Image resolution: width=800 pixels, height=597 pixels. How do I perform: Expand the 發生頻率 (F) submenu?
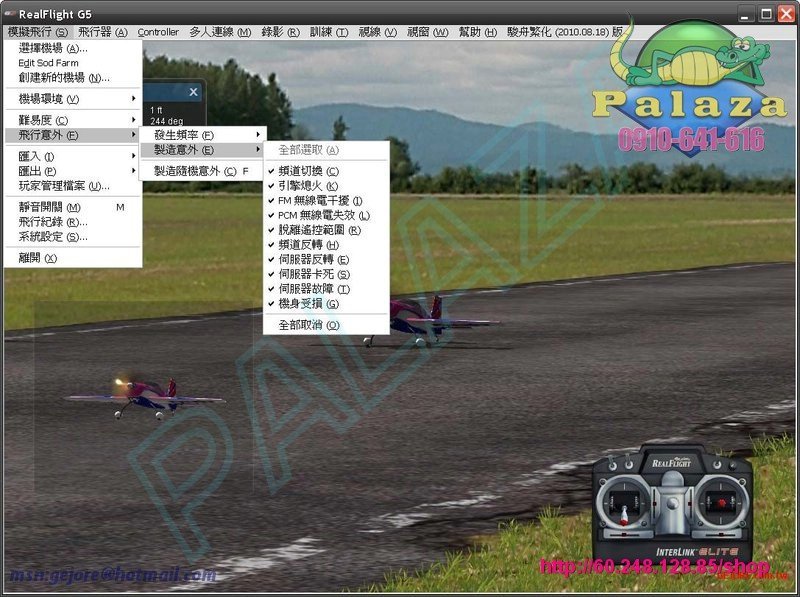[203, 135]
